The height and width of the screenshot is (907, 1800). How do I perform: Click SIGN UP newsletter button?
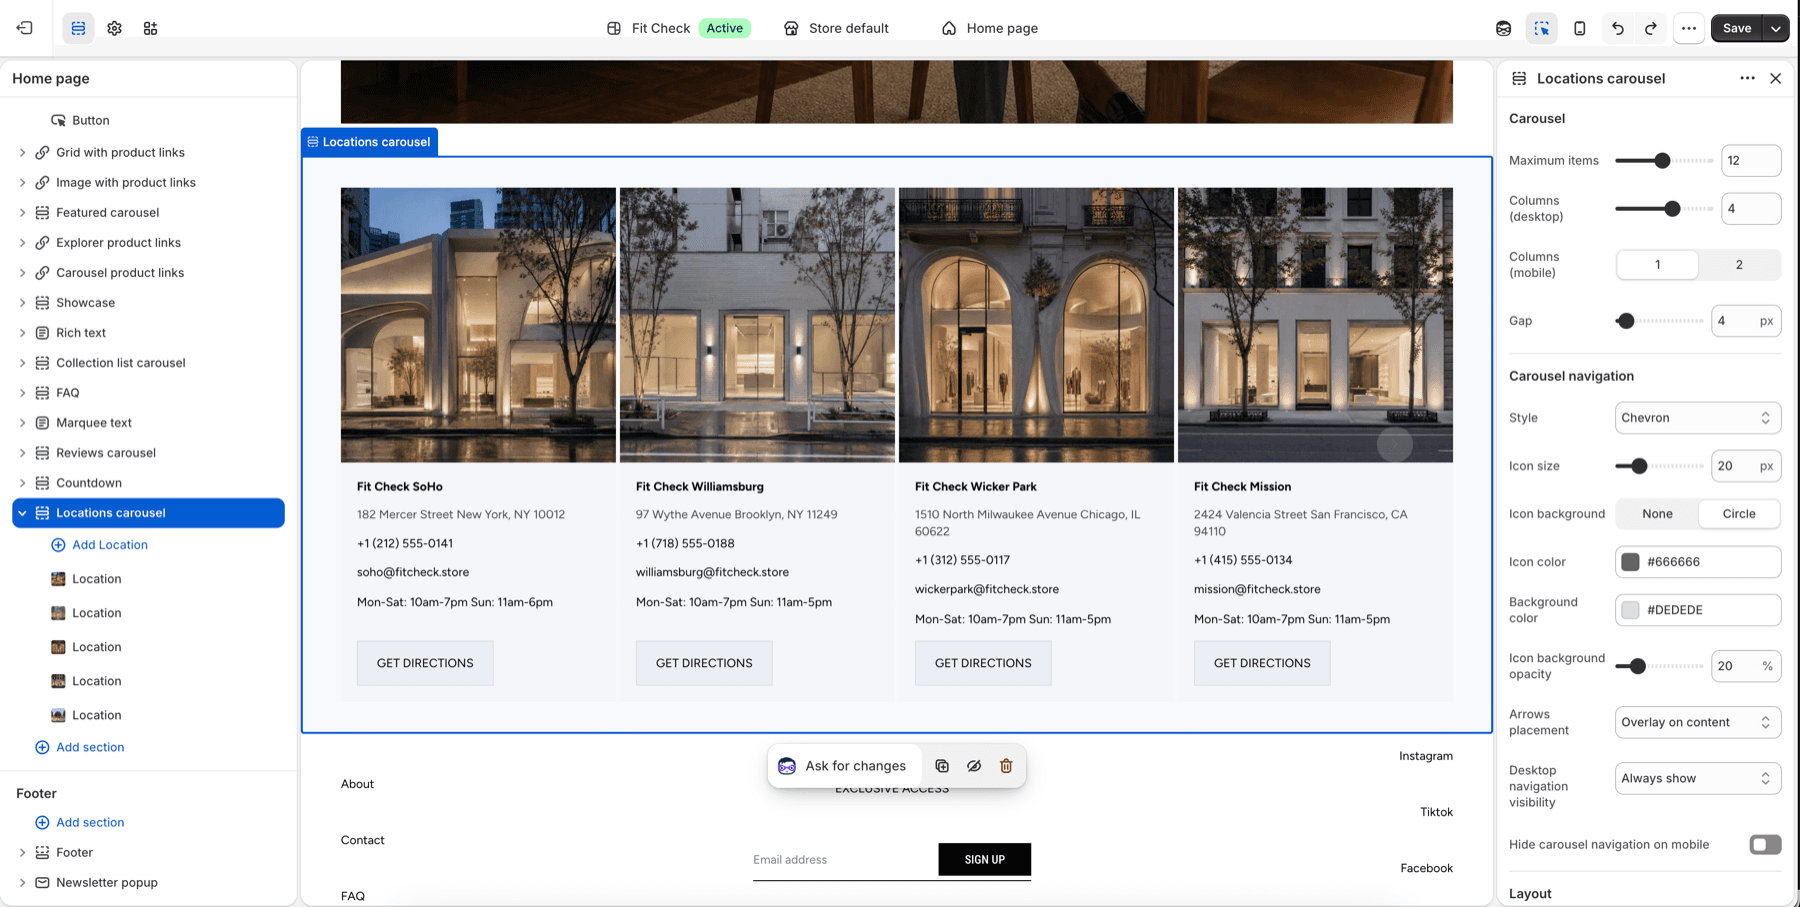985,859
